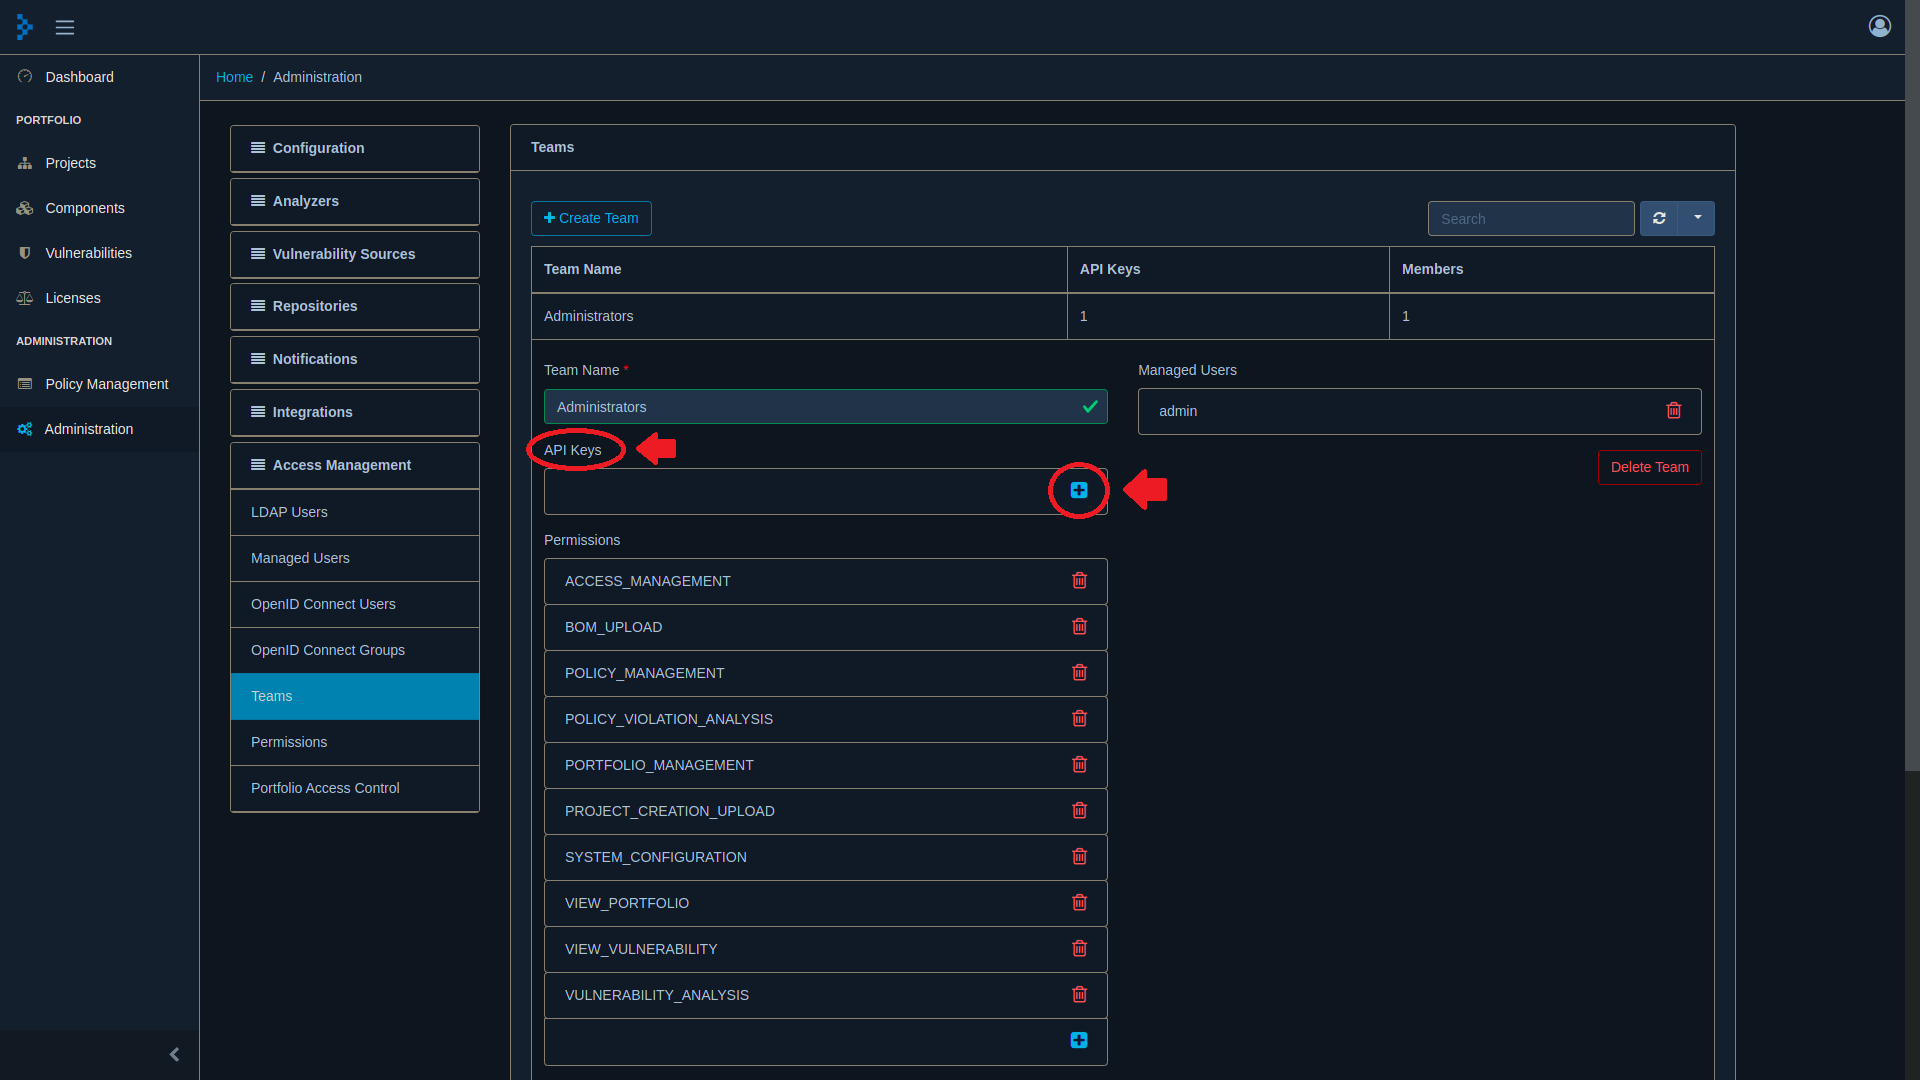This screenshot has width=1920, height=1080.
Task: Sort by Members column header
Action: tap(1551, 269)
